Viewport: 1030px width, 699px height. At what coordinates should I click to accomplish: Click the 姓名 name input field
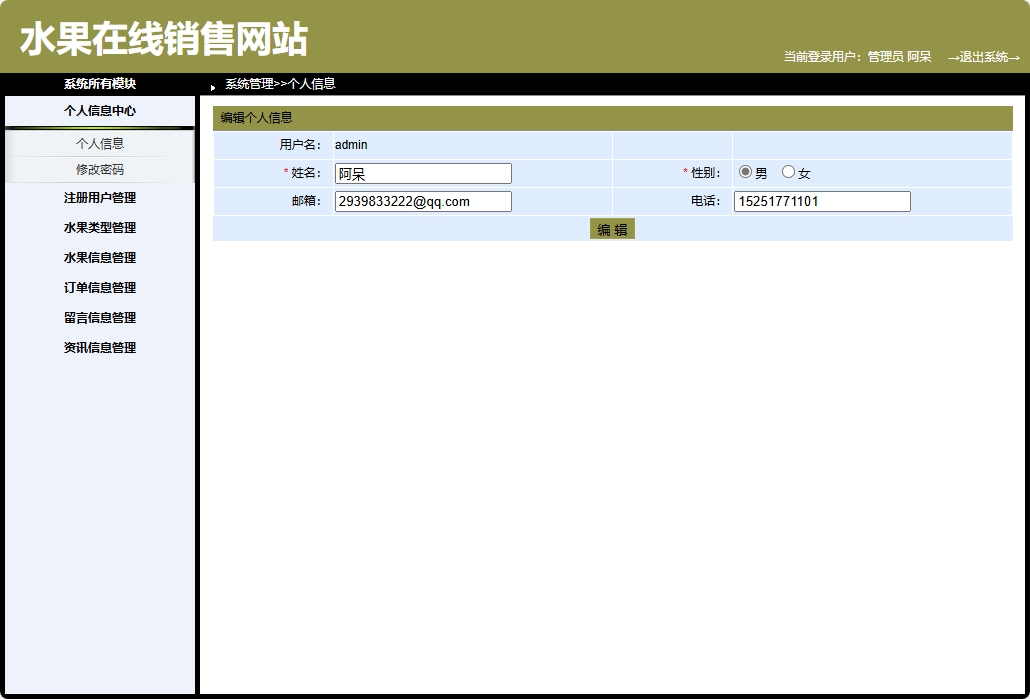pyautogui.click(x=422, y=172)
